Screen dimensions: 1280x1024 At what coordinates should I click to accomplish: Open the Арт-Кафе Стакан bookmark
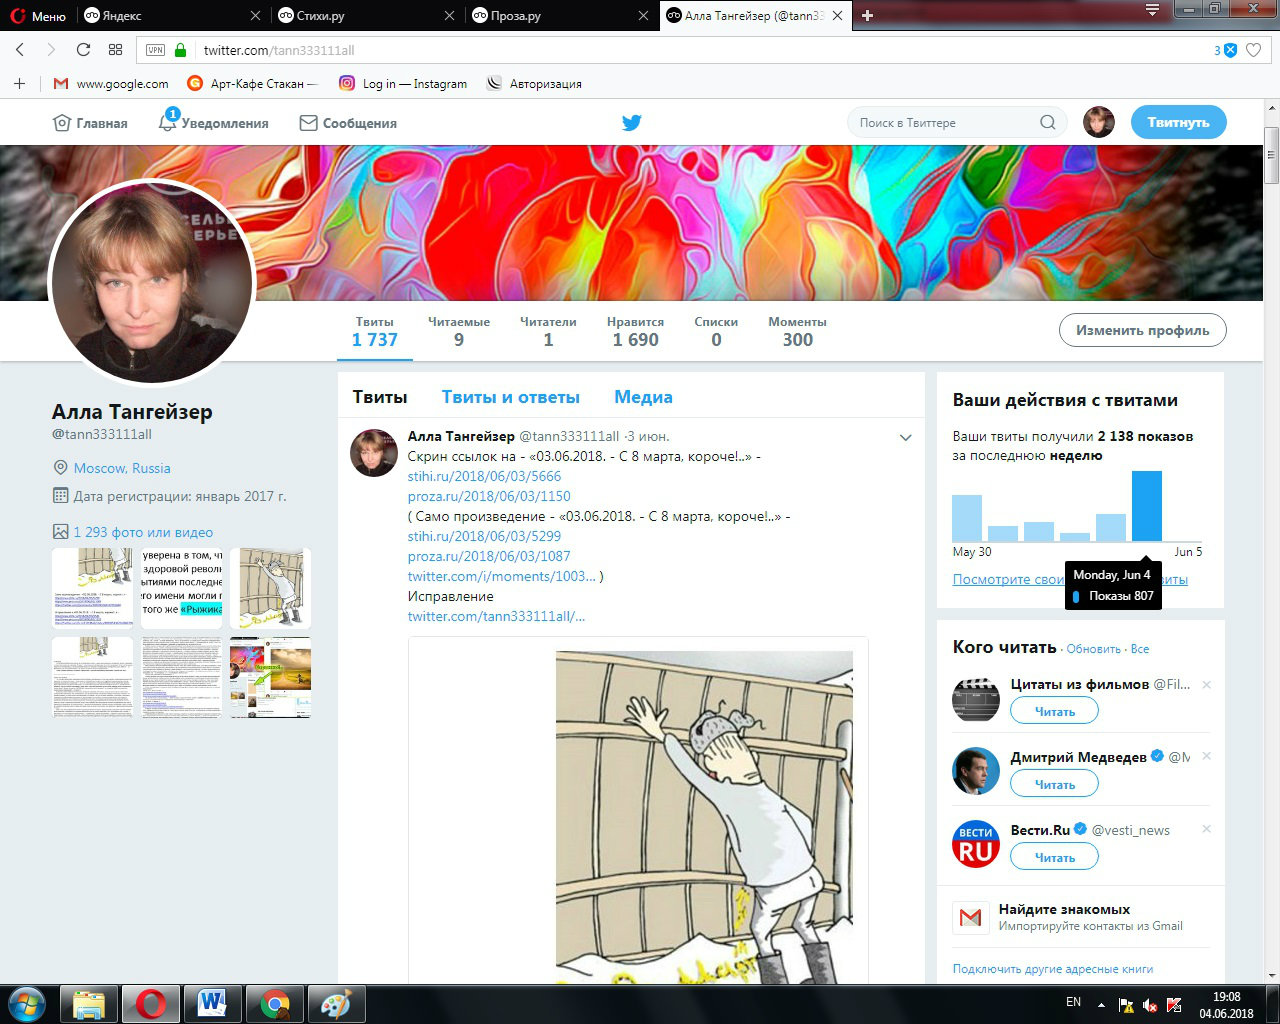click(x=252, y=84)
